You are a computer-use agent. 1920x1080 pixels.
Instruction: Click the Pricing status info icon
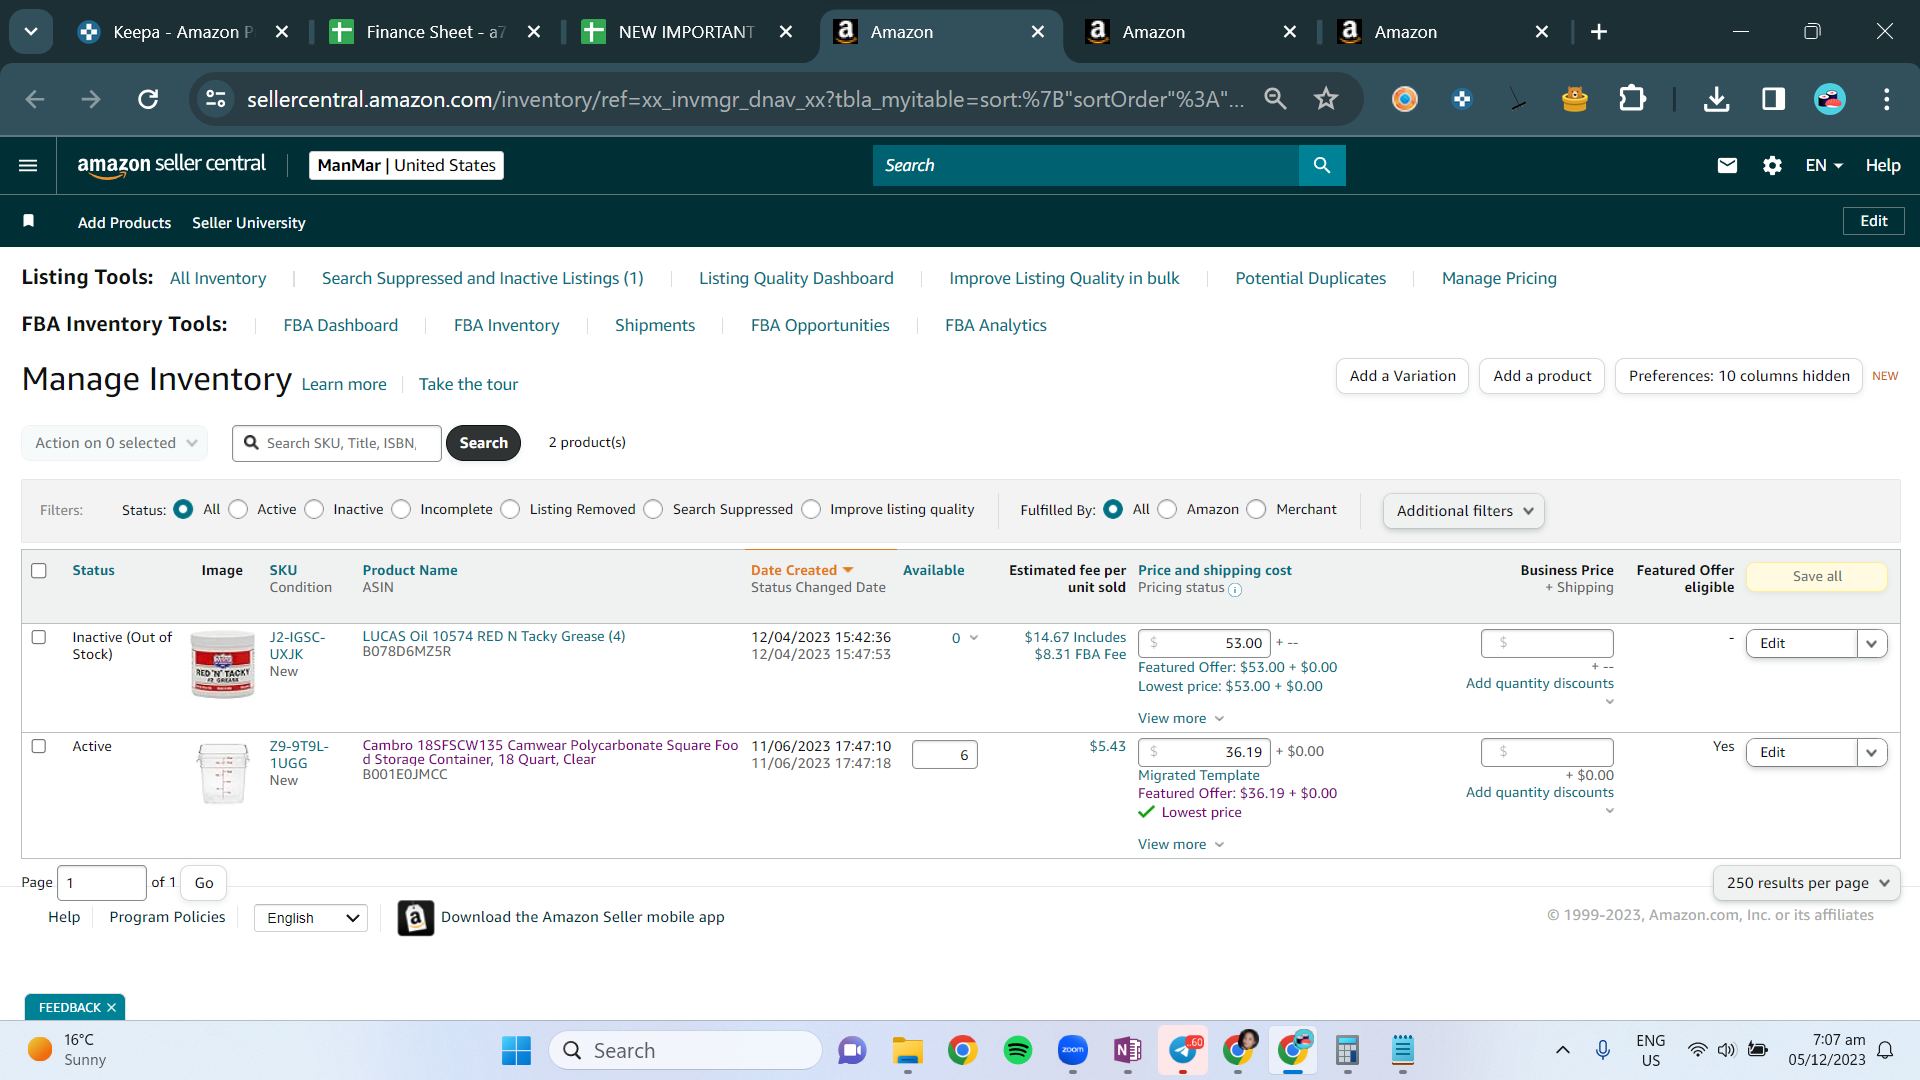(x=1235, y=589)
